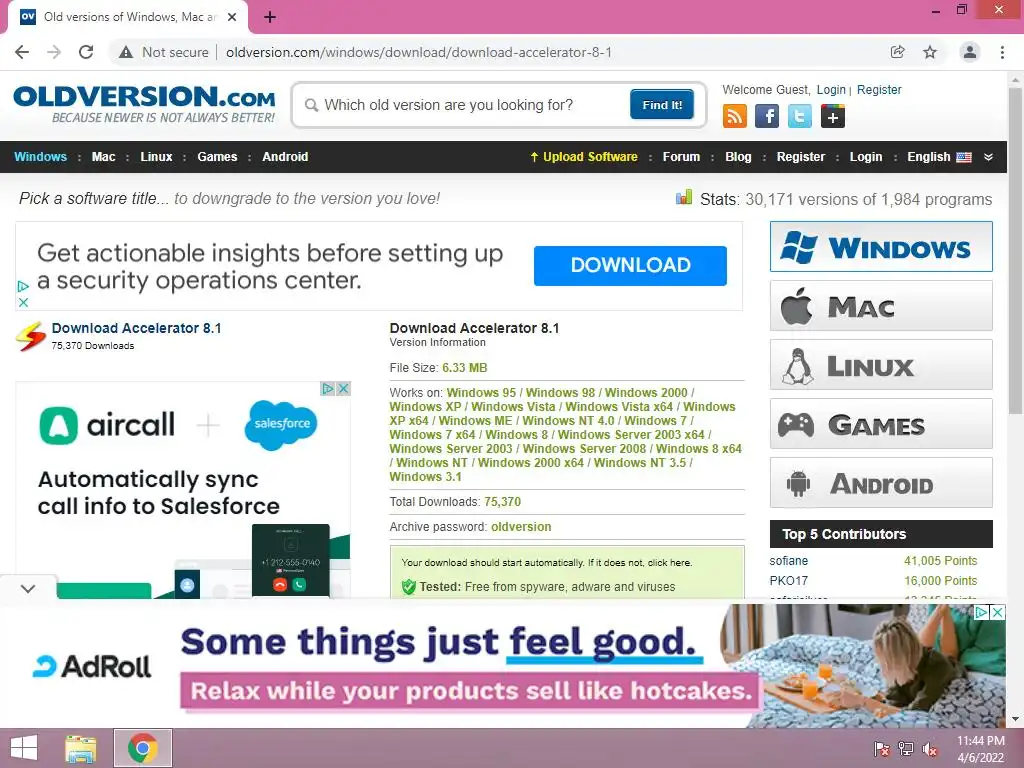Open the Windows nav menu item
The image size is (1024, 768).
click(x=40, y=157)
